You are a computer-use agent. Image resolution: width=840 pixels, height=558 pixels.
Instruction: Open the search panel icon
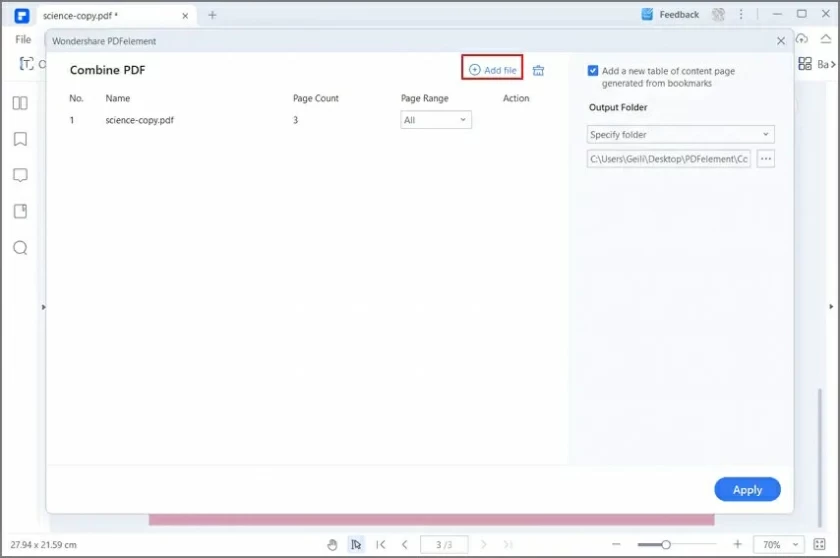20,247
